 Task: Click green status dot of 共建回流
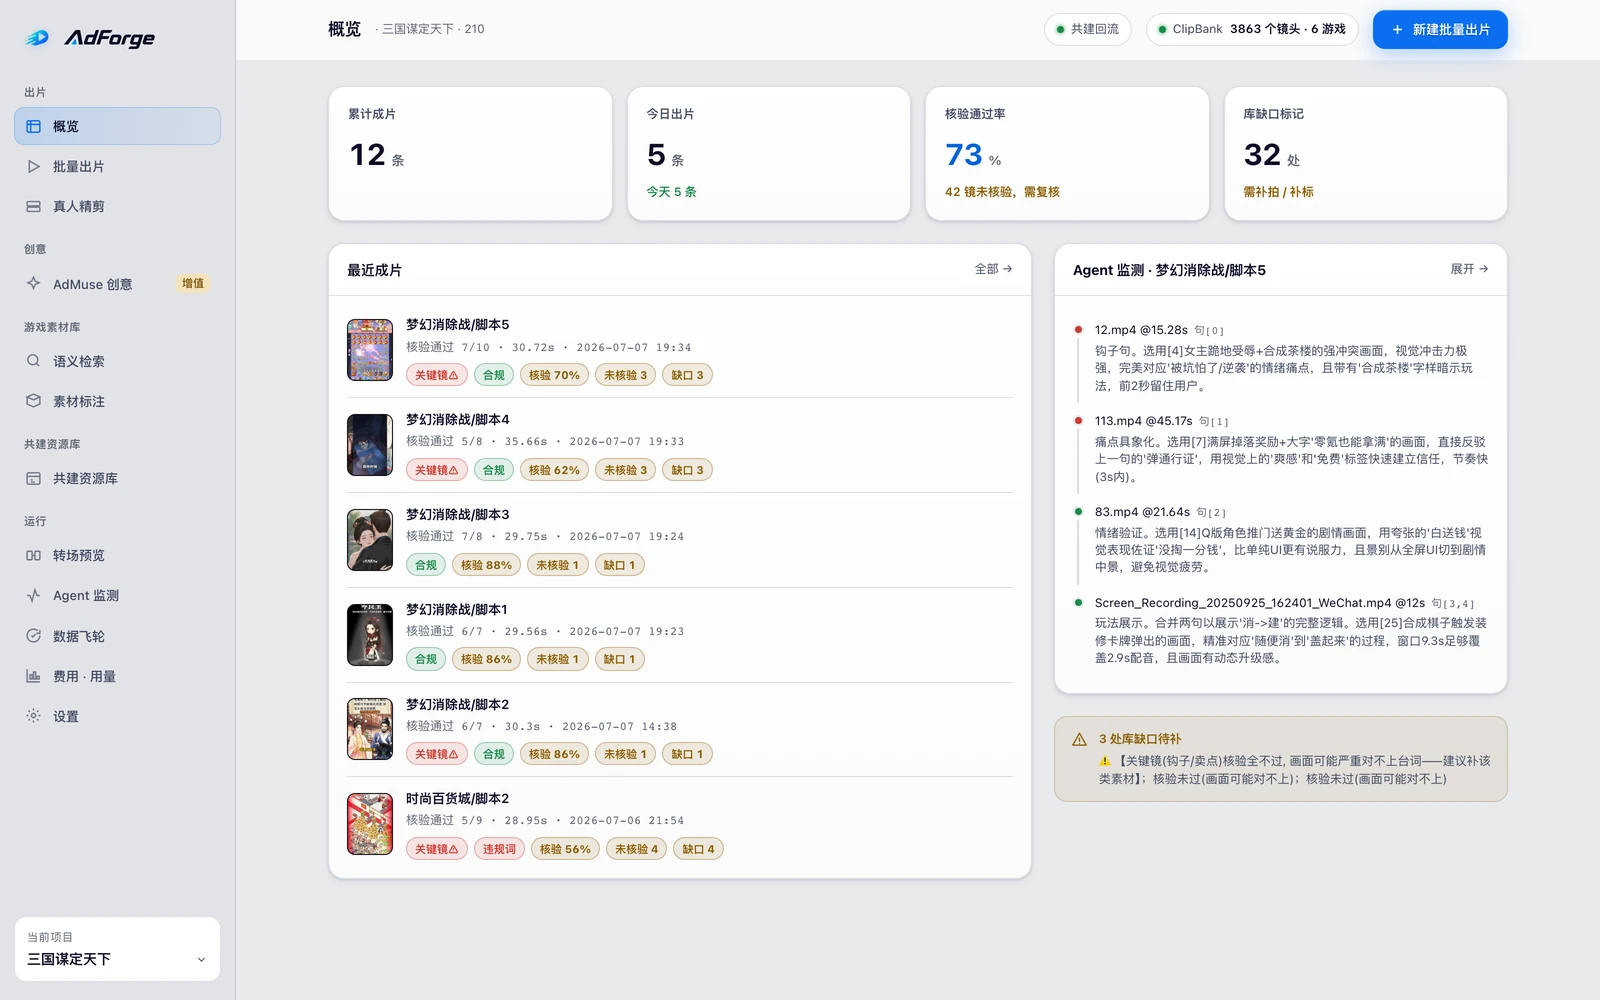[1060, 30]
